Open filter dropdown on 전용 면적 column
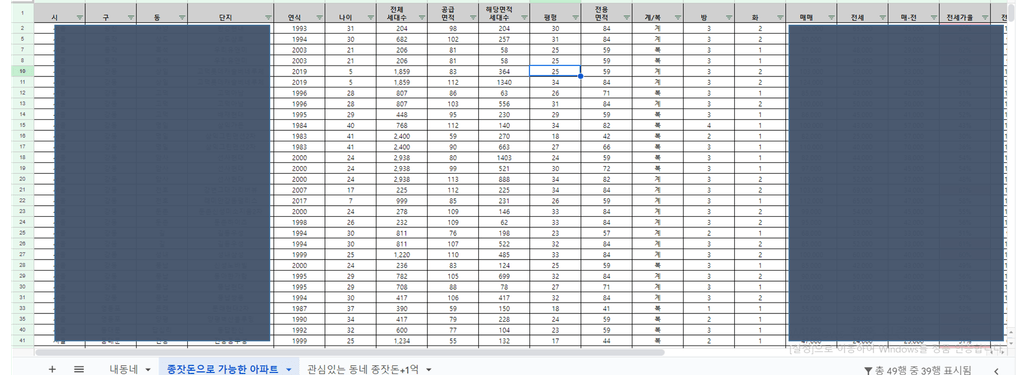The height and width of the screenshot is (375, 1016). 626,17
